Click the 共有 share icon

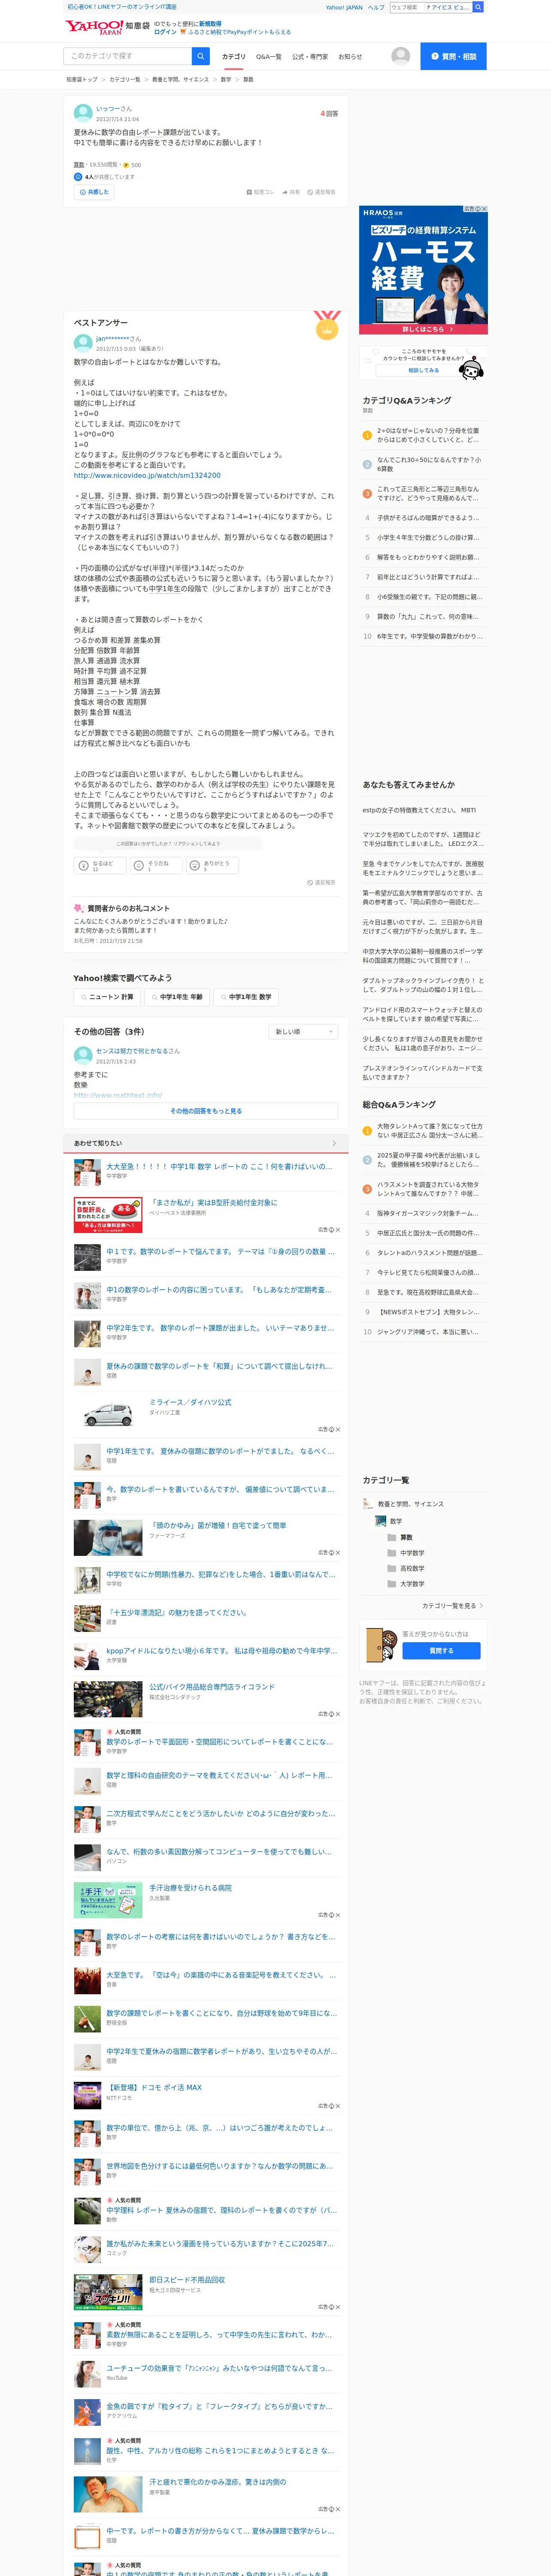(285, 192)
